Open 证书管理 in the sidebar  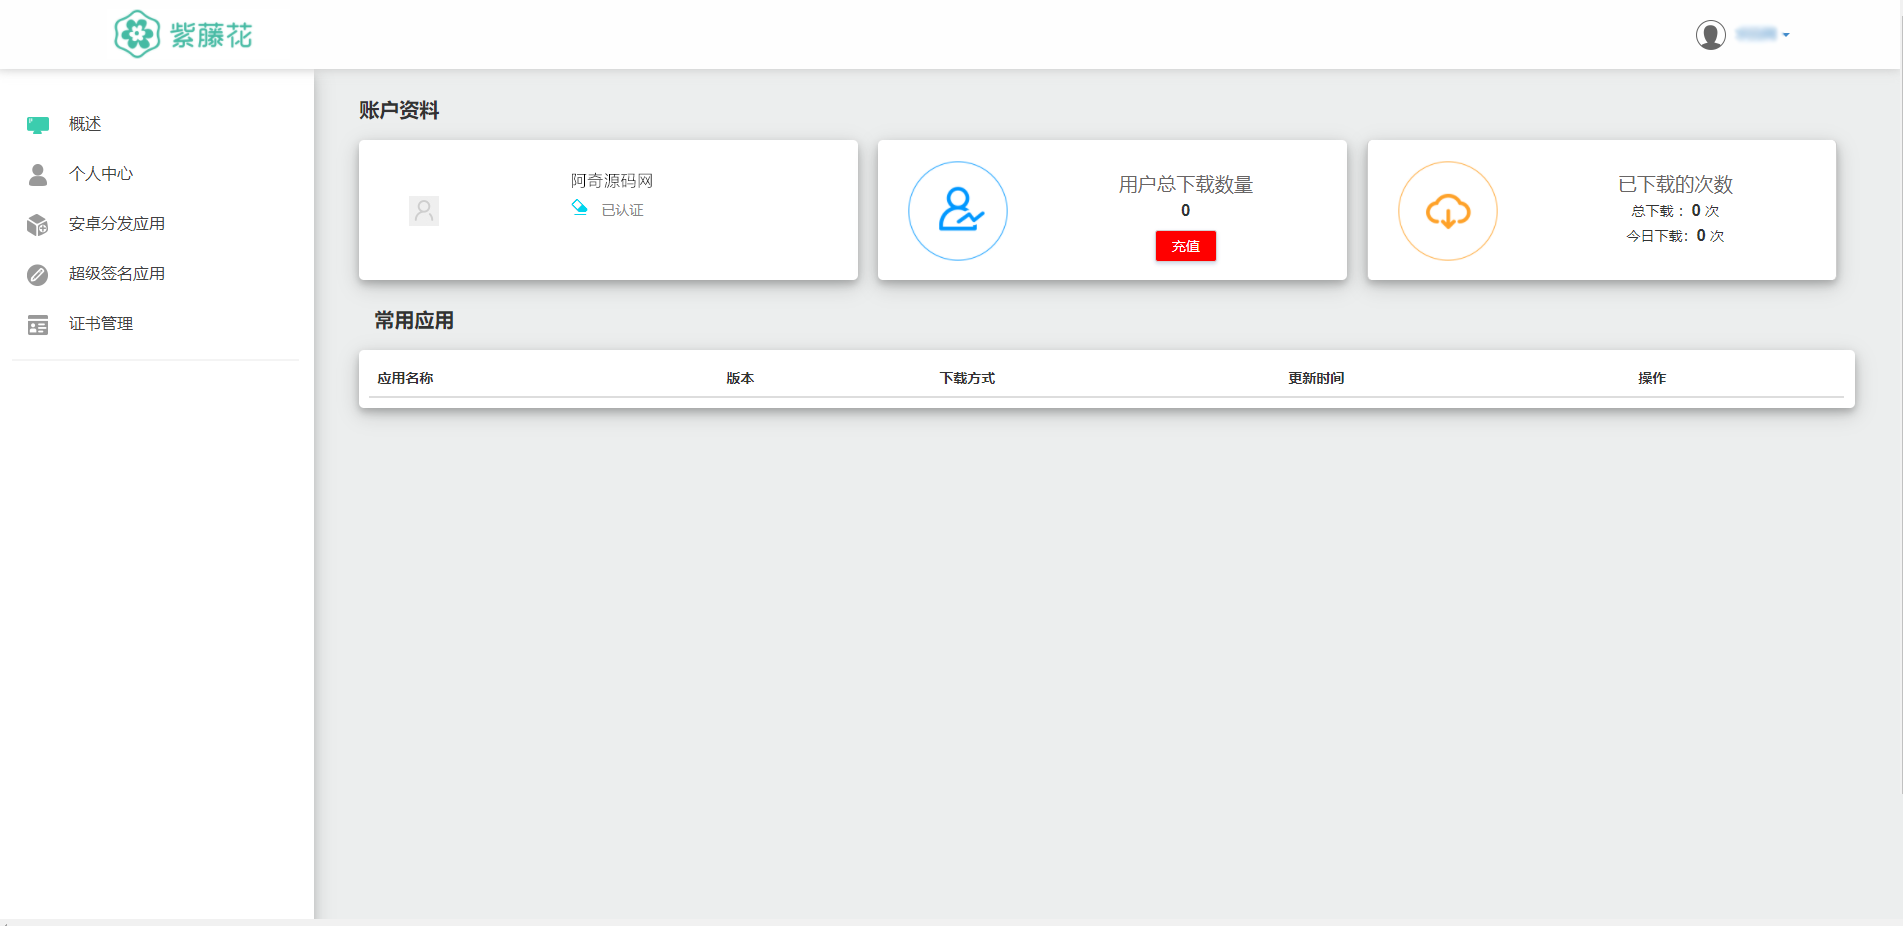(x=101, y=324)
